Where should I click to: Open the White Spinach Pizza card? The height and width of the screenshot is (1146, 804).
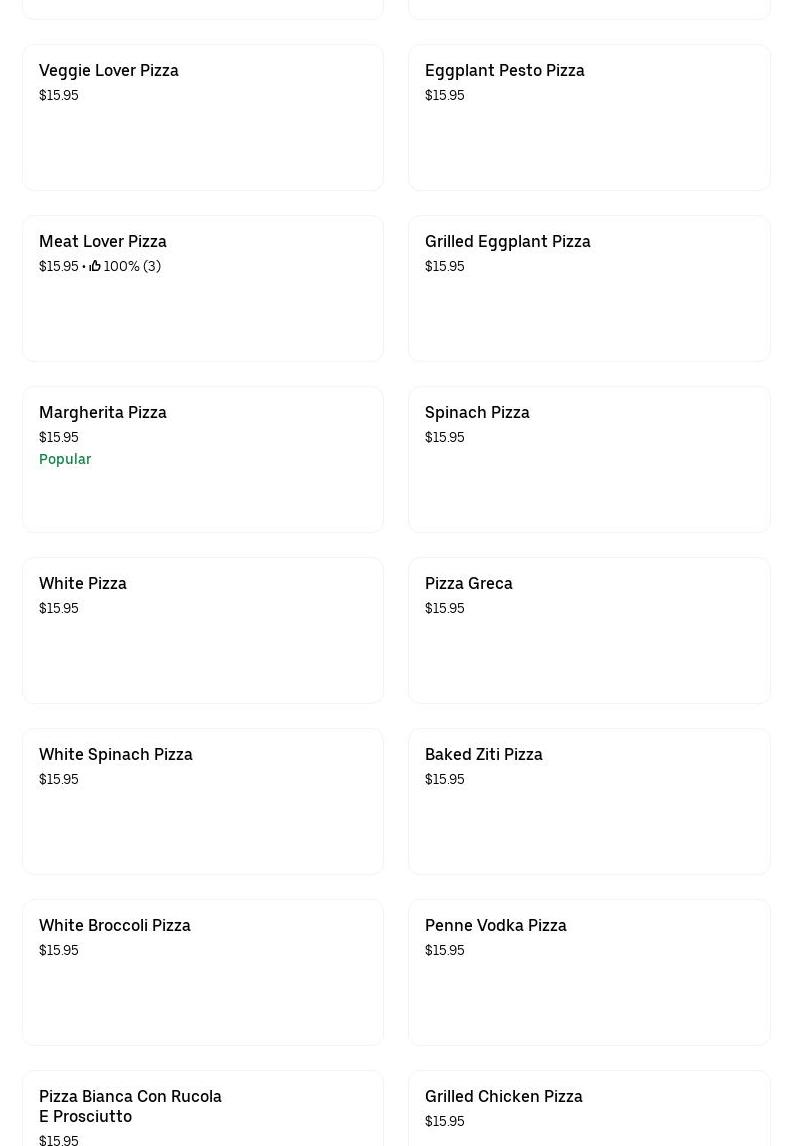[x=203, y=802]
